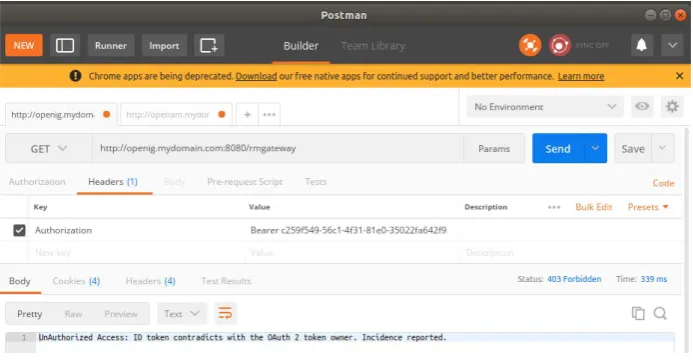Open new window icon in toolbar
Screen dimensions: 693x364
click(209, 46)
